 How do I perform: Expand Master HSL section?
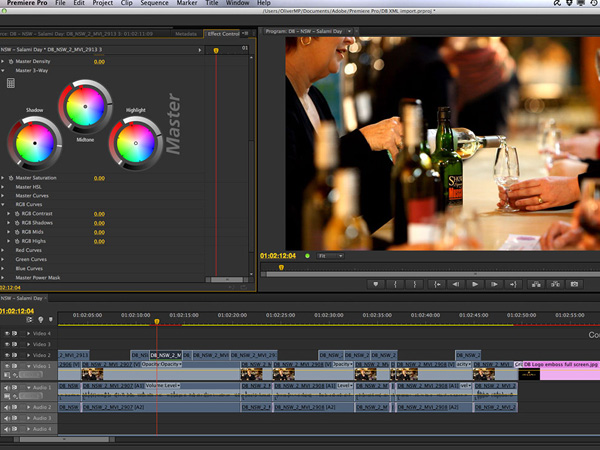3,187
